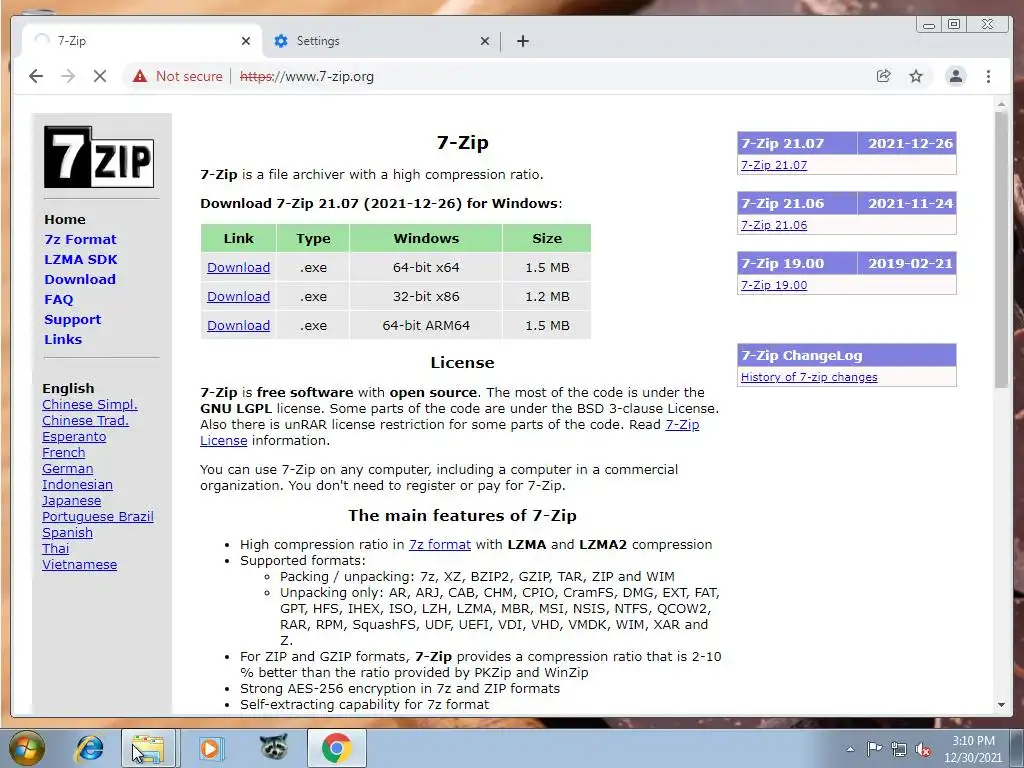Image resolution: width=1024 pixels, height=768 pixels.
Task: Open Windows Media Player from taskbar
Action: click(x=210, y=748)
